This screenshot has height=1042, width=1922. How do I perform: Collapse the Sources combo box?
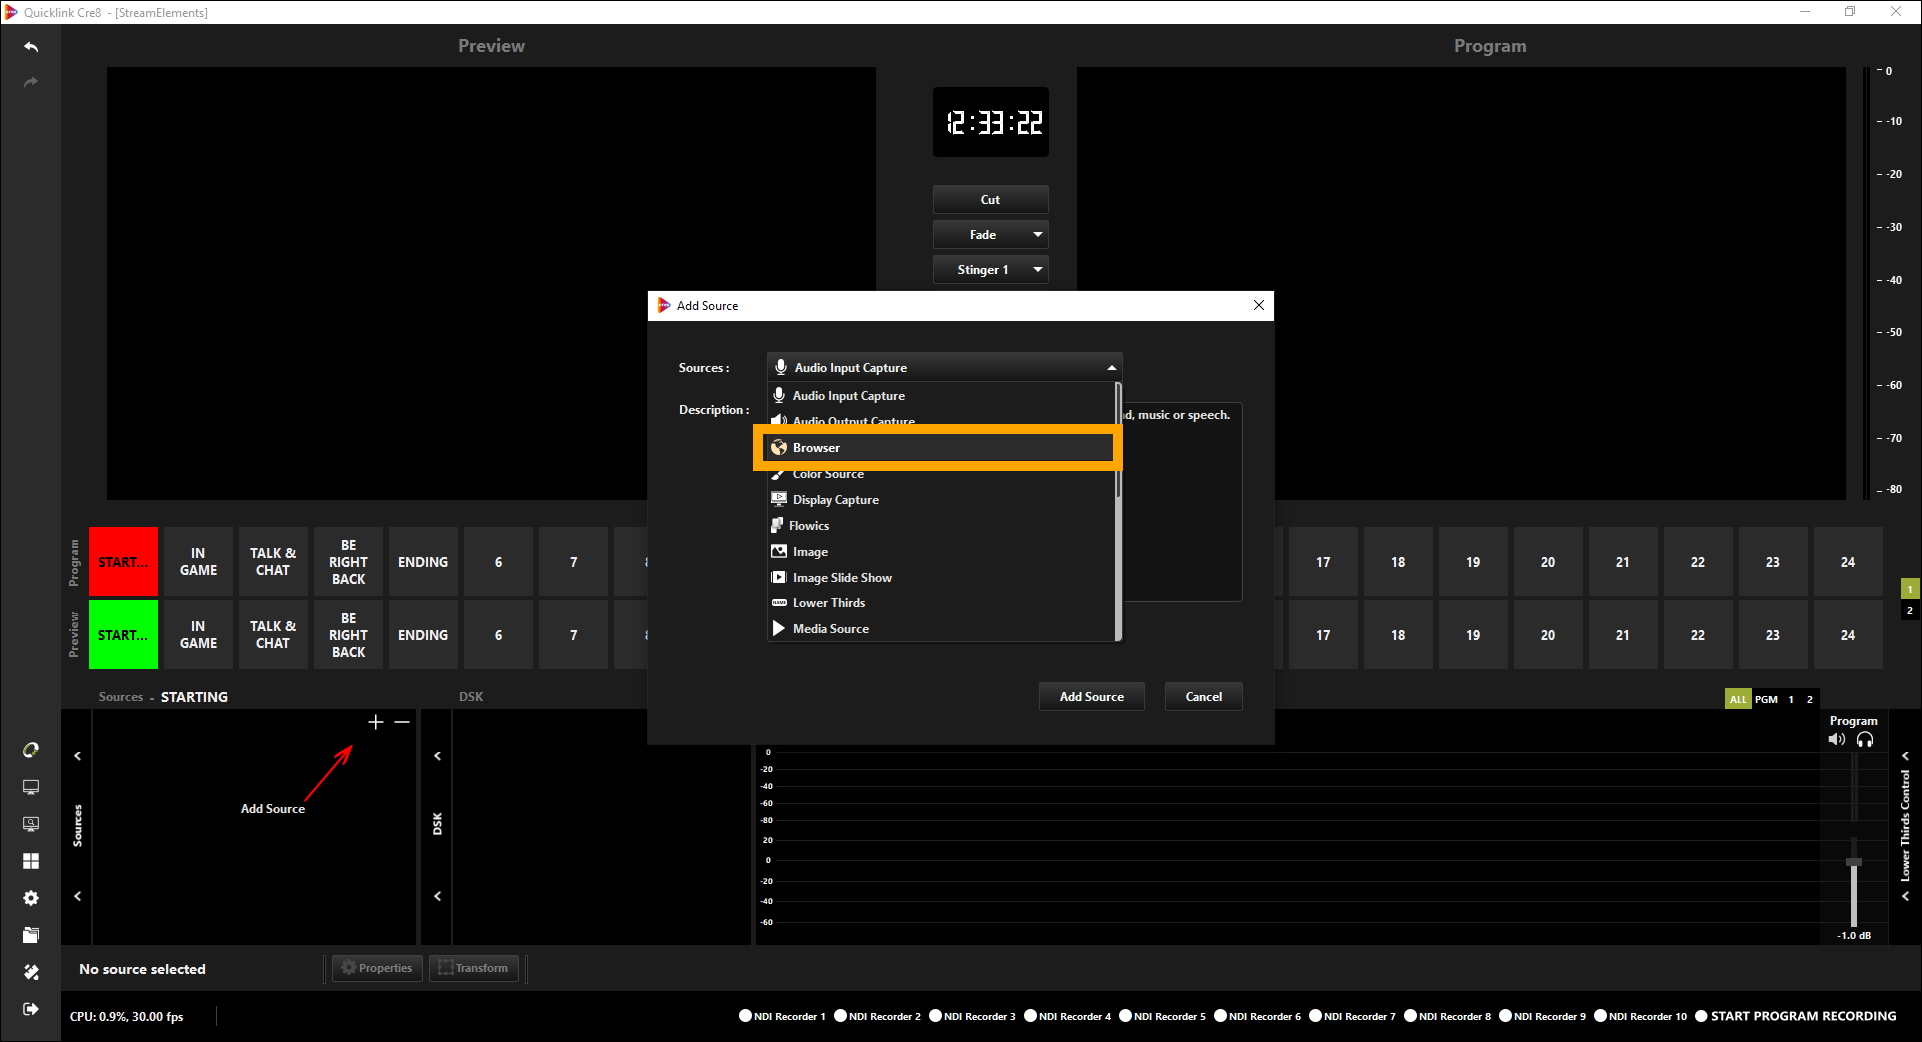click(1111, 368)
